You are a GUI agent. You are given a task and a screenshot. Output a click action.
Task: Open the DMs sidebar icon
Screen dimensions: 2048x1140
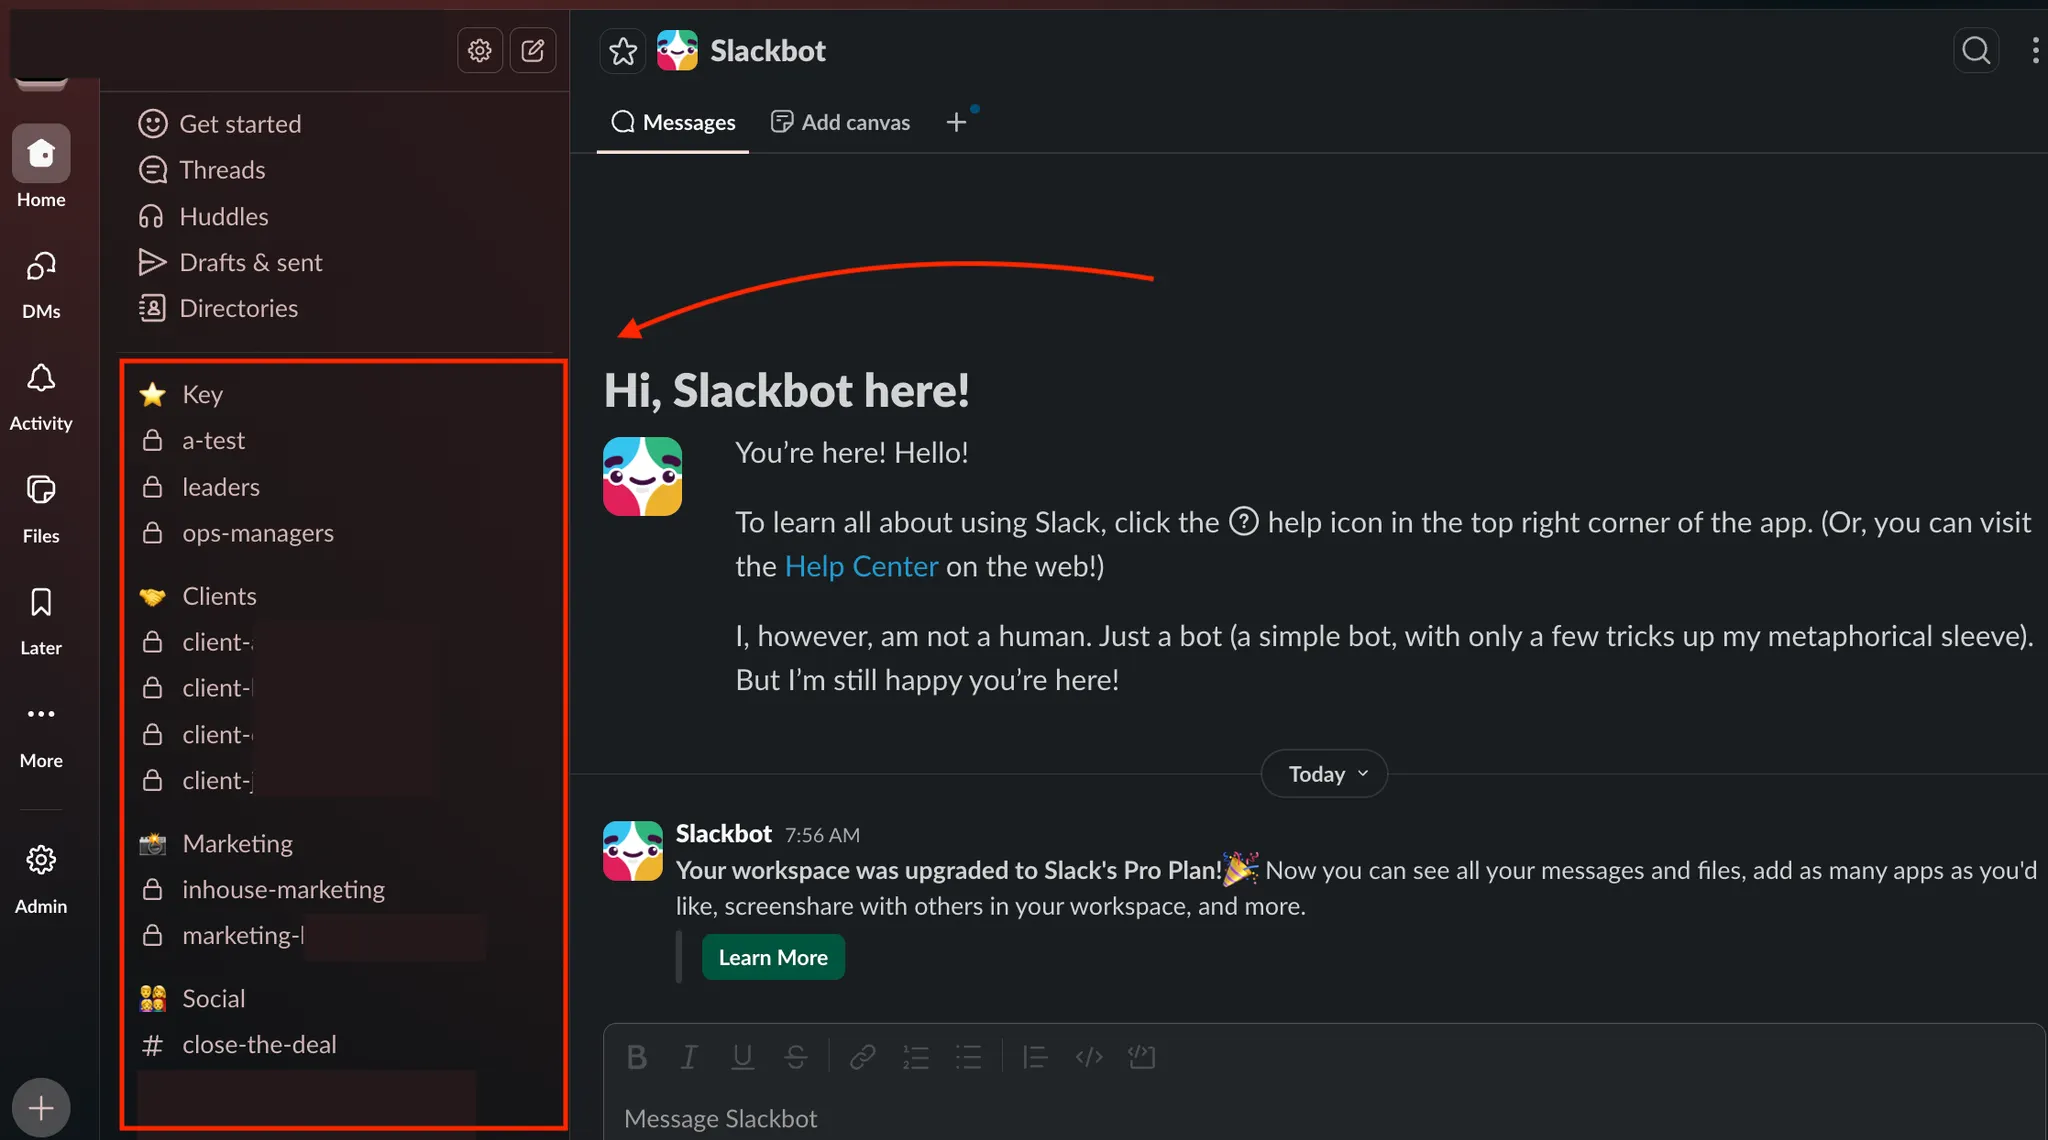click(41, 267)
